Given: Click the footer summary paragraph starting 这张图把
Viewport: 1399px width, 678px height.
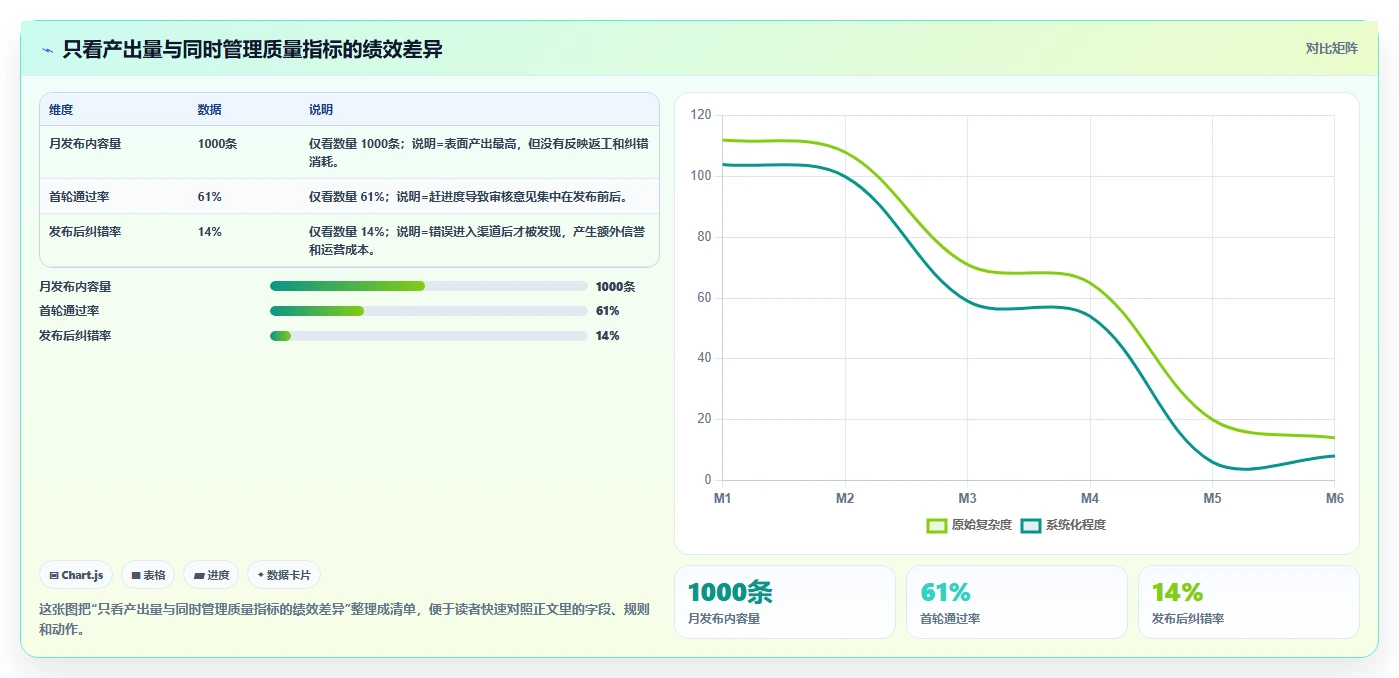Looking at the screenshot, I should (x=345, y=619).
